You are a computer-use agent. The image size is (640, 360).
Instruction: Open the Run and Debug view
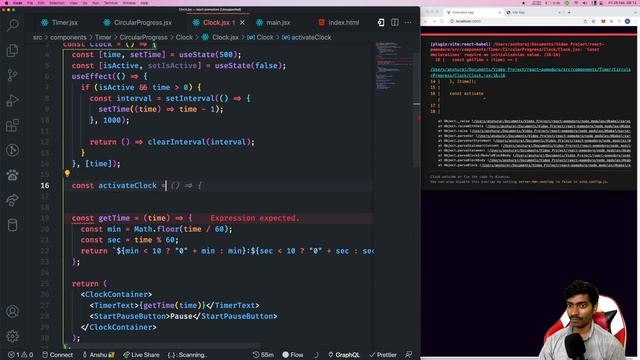13,100
